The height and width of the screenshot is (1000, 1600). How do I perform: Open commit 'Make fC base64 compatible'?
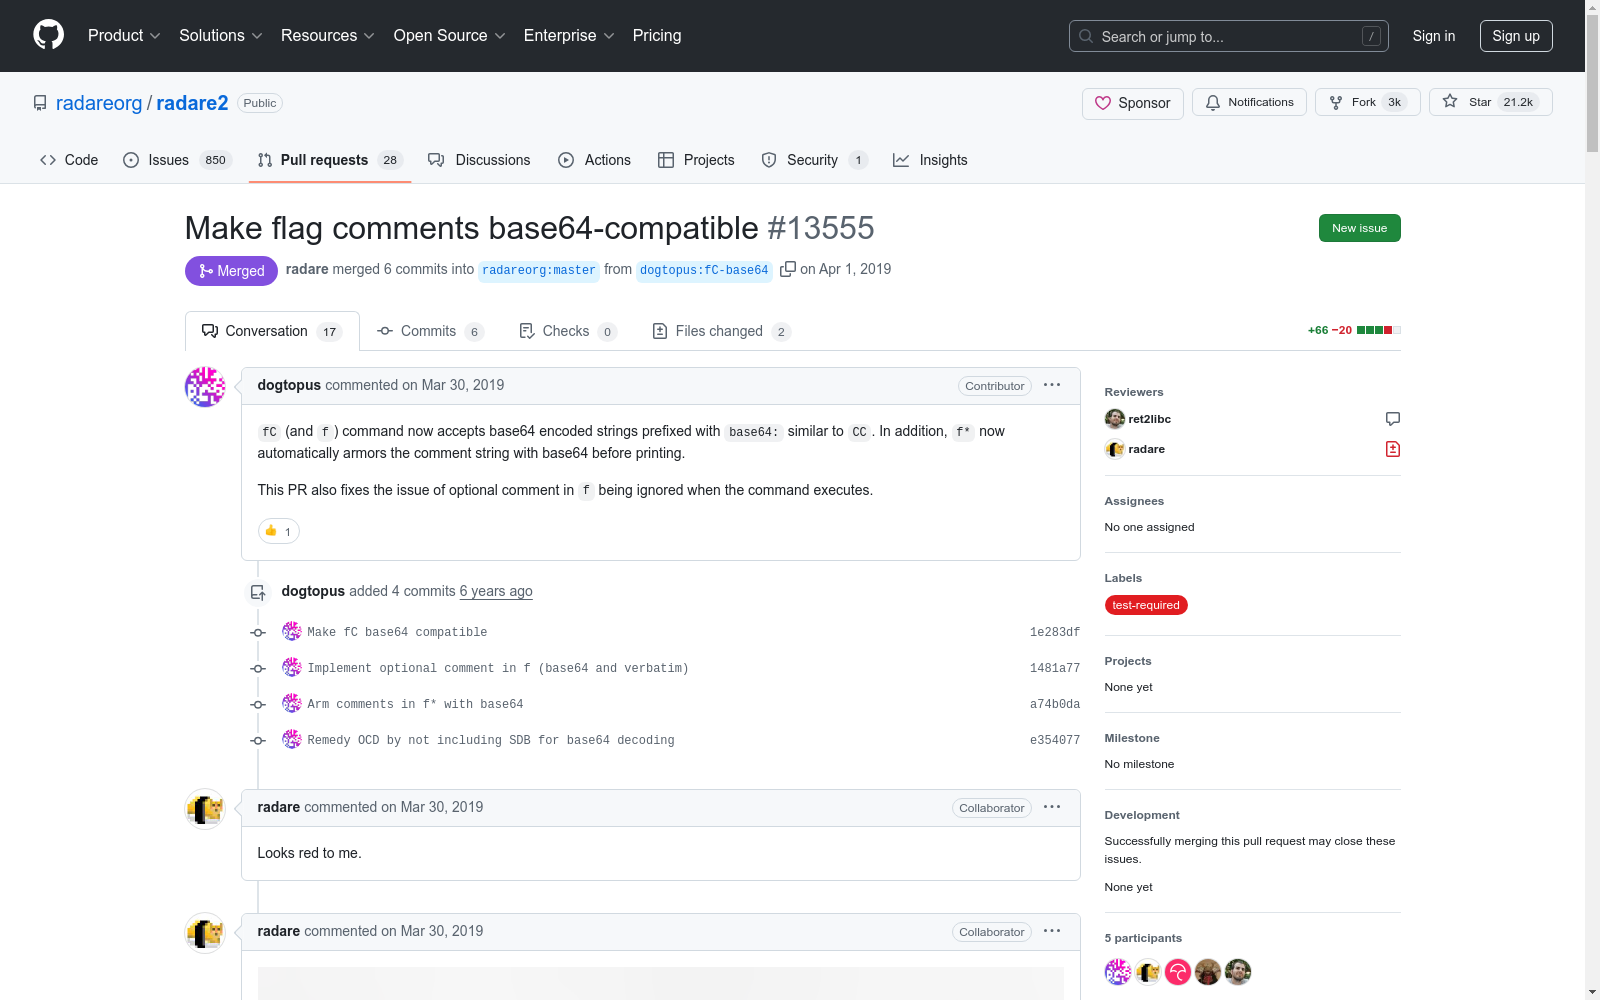click(x=397, y=632)
